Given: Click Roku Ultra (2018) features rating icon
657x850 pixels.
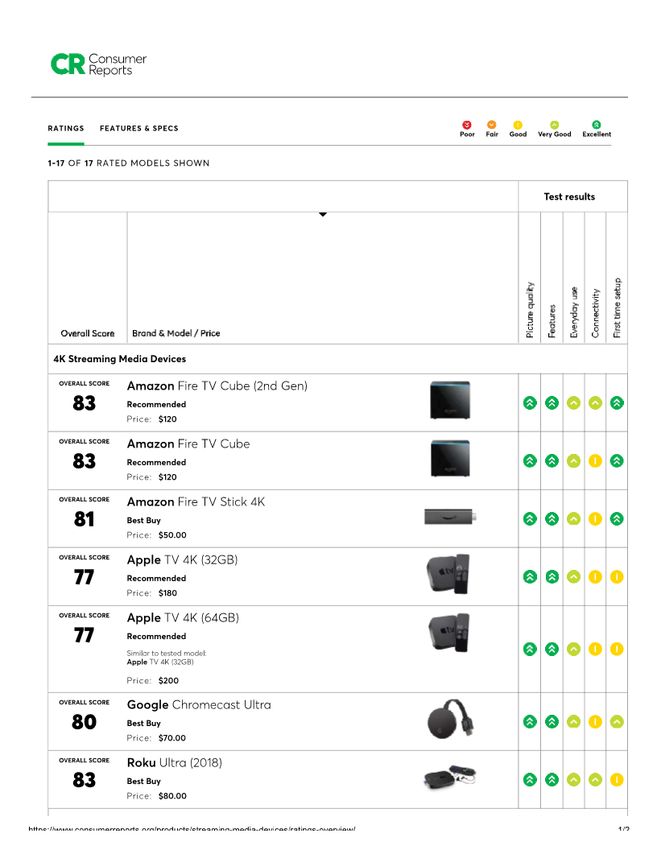Looking at the screenshot, I should pos(551,780).
